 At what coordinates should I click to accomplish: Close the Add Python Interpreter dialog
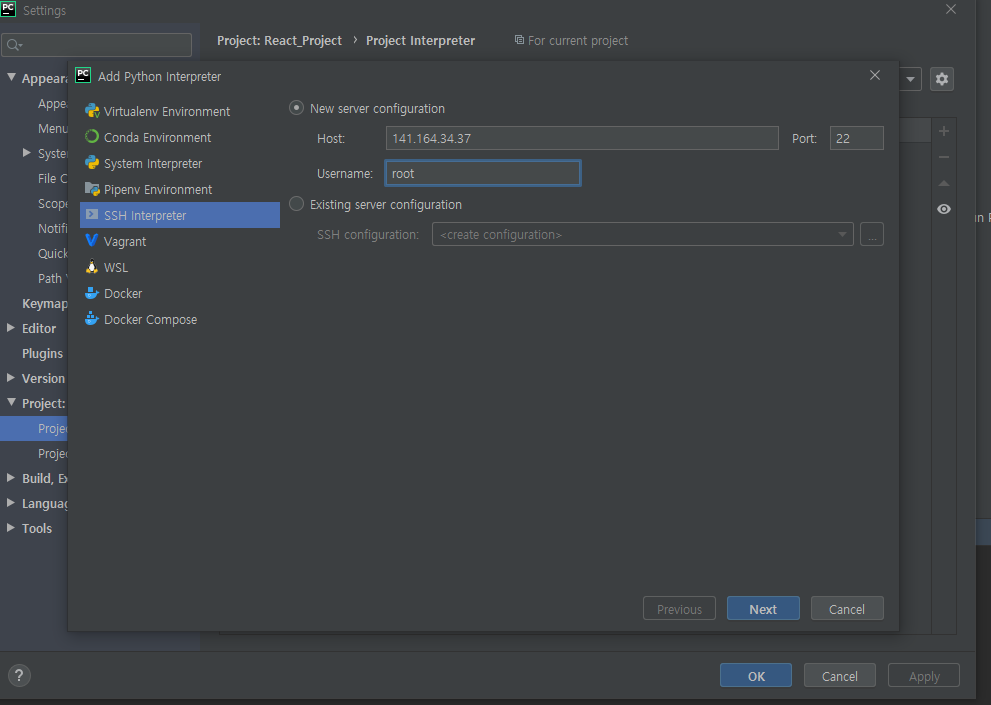click(x=875, y=75)
